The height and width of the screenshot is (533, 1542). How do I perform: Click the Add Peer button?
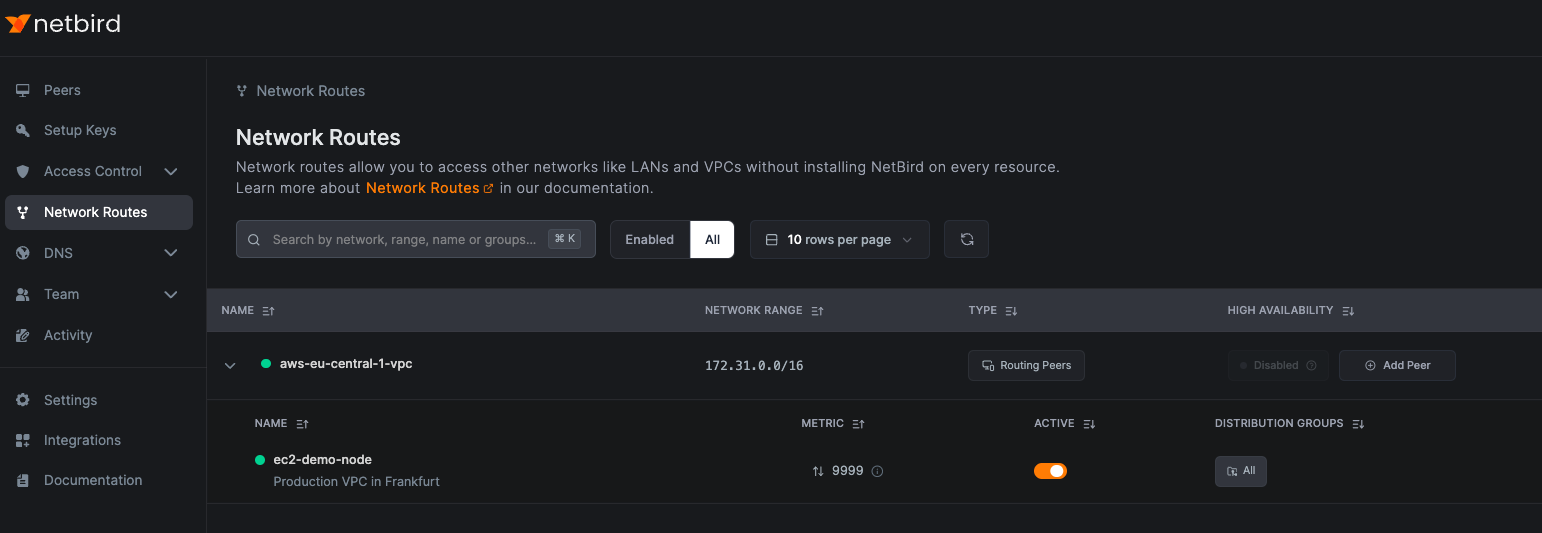pos(1396,366)
